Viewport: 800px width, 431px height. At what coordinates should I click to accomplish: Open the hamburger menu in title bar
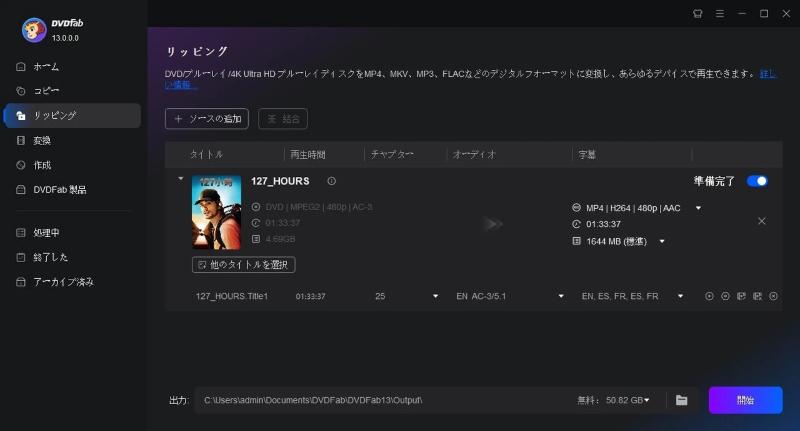pos(718,13)
